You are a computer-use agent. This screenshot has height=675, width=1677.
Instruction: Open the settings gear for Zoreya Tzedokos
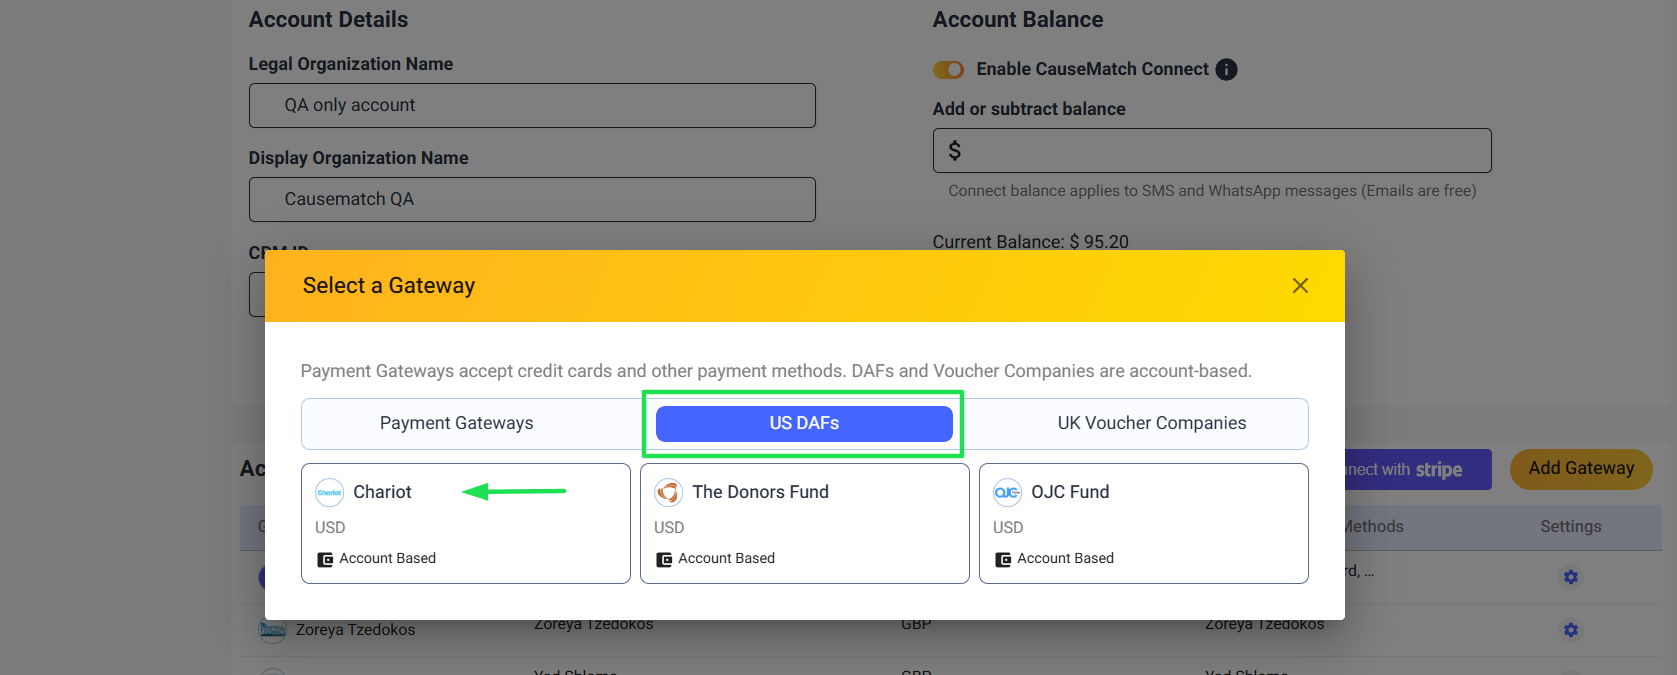coord(1571,630)
